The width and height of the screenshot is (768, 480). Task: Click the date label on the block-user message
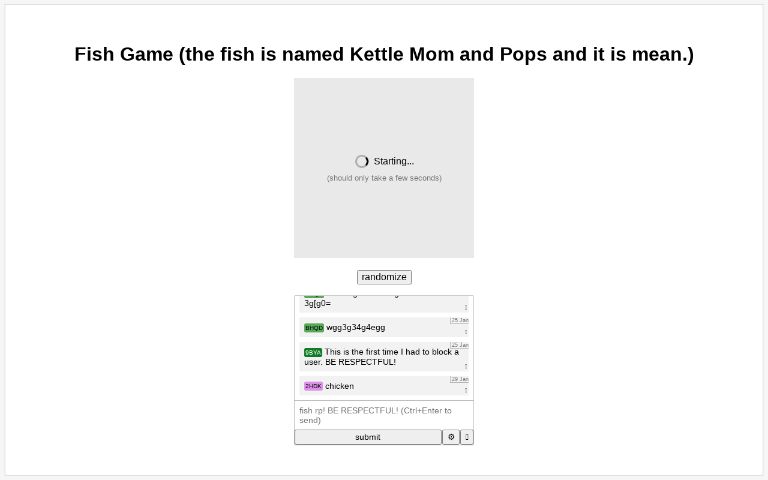tap(459, 345)
